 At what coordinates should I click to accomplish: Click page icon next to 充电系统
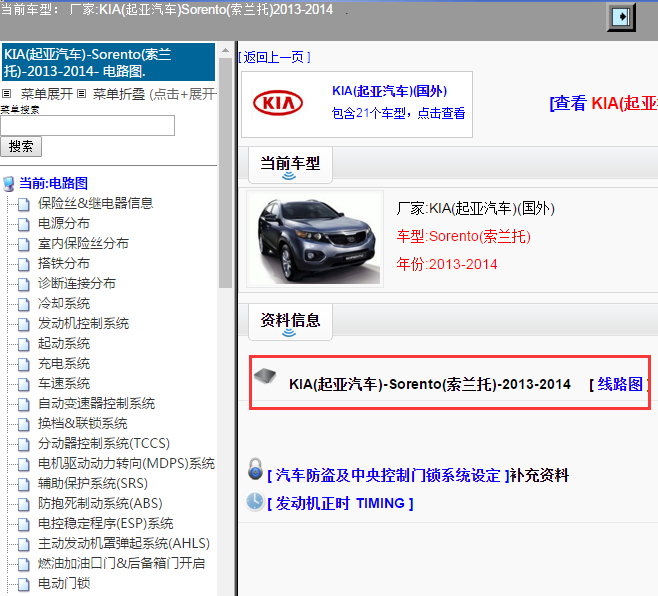[24, 364]
